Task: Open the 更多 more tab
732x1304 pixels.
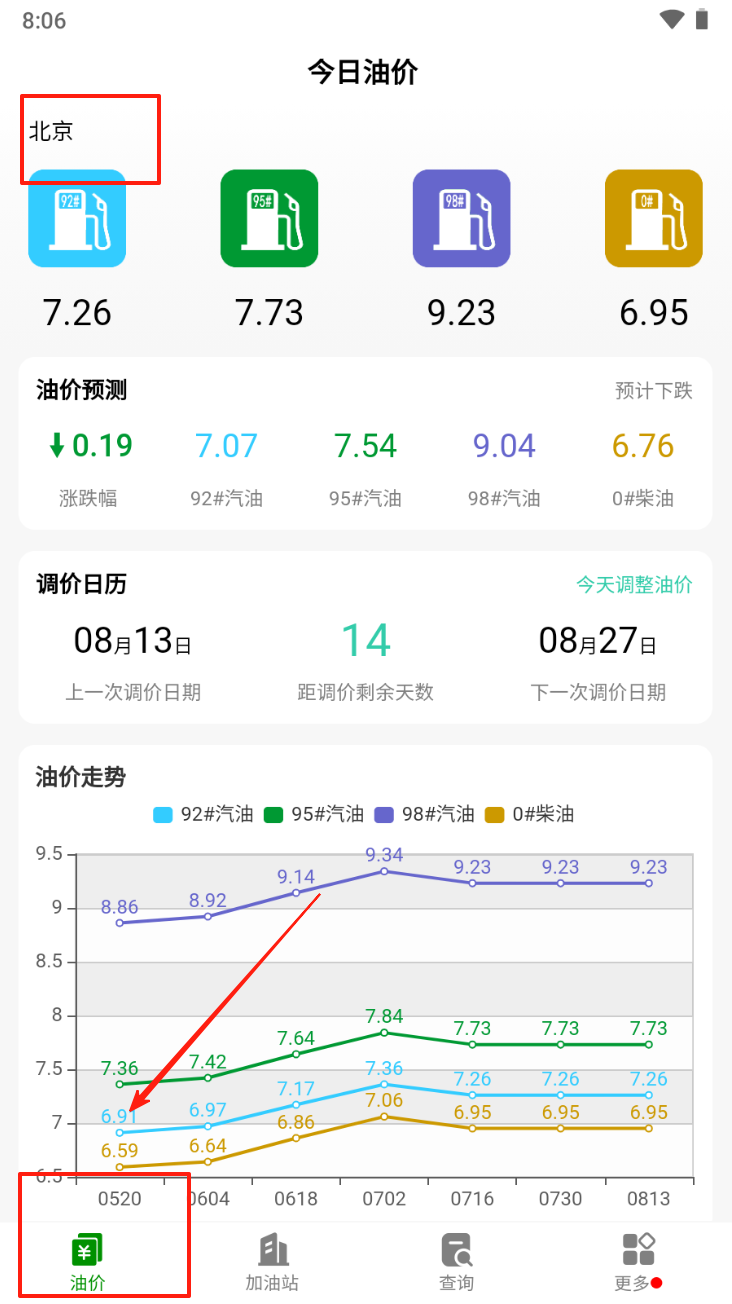Action: 637,1262
